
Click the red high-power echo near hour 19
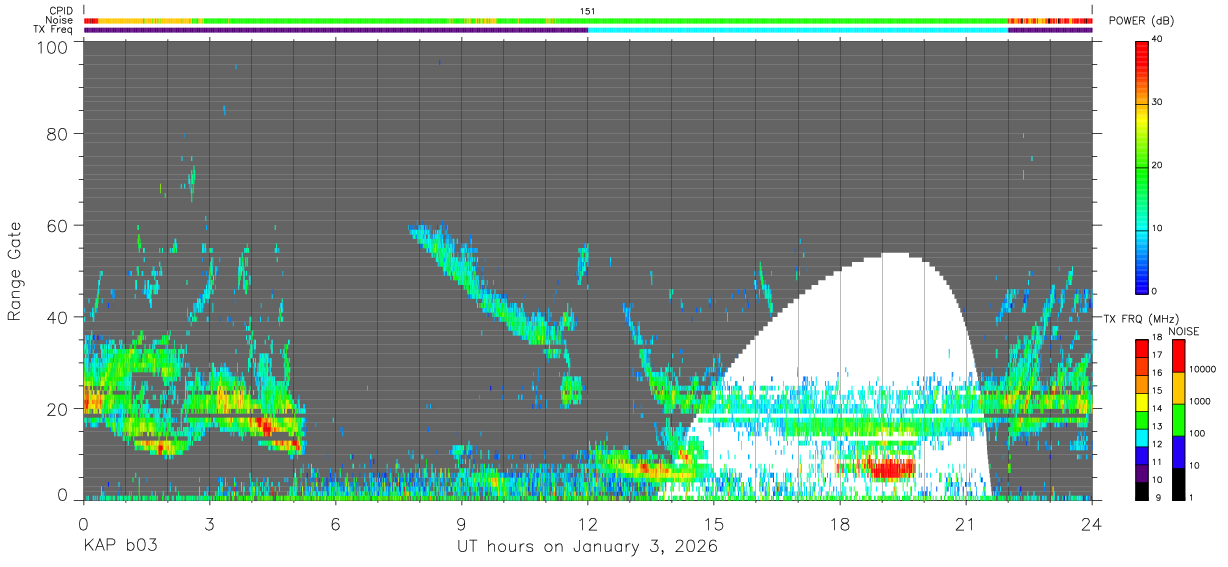pyautogui.click(x=889, y=468)
